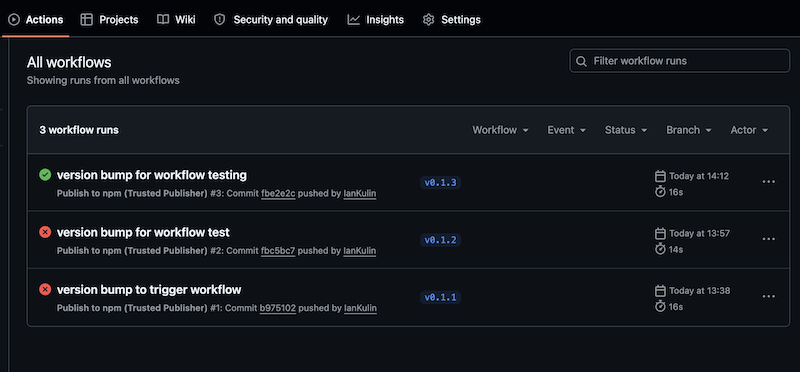Open commit fbc5bc7
Image resolution: width=800 pixels, height=372 pixels.
click(x=278, y=251)
